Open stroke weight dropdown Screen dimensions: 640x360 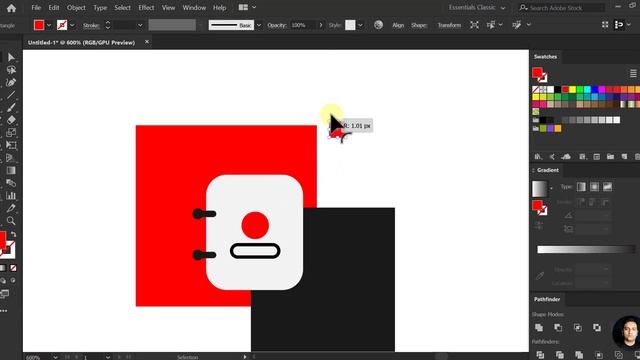click(140, 25)
